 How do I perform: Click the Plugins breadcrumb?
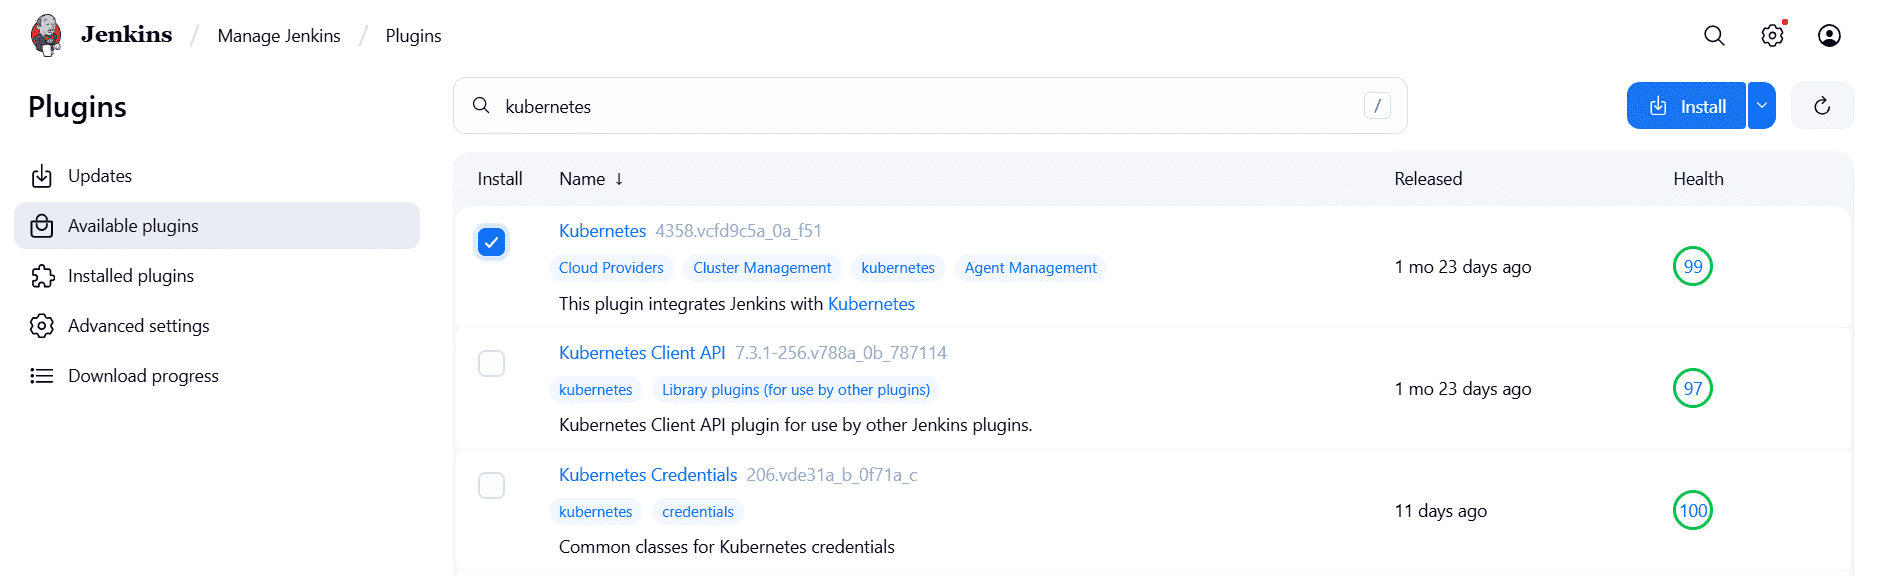coord(413,36)
